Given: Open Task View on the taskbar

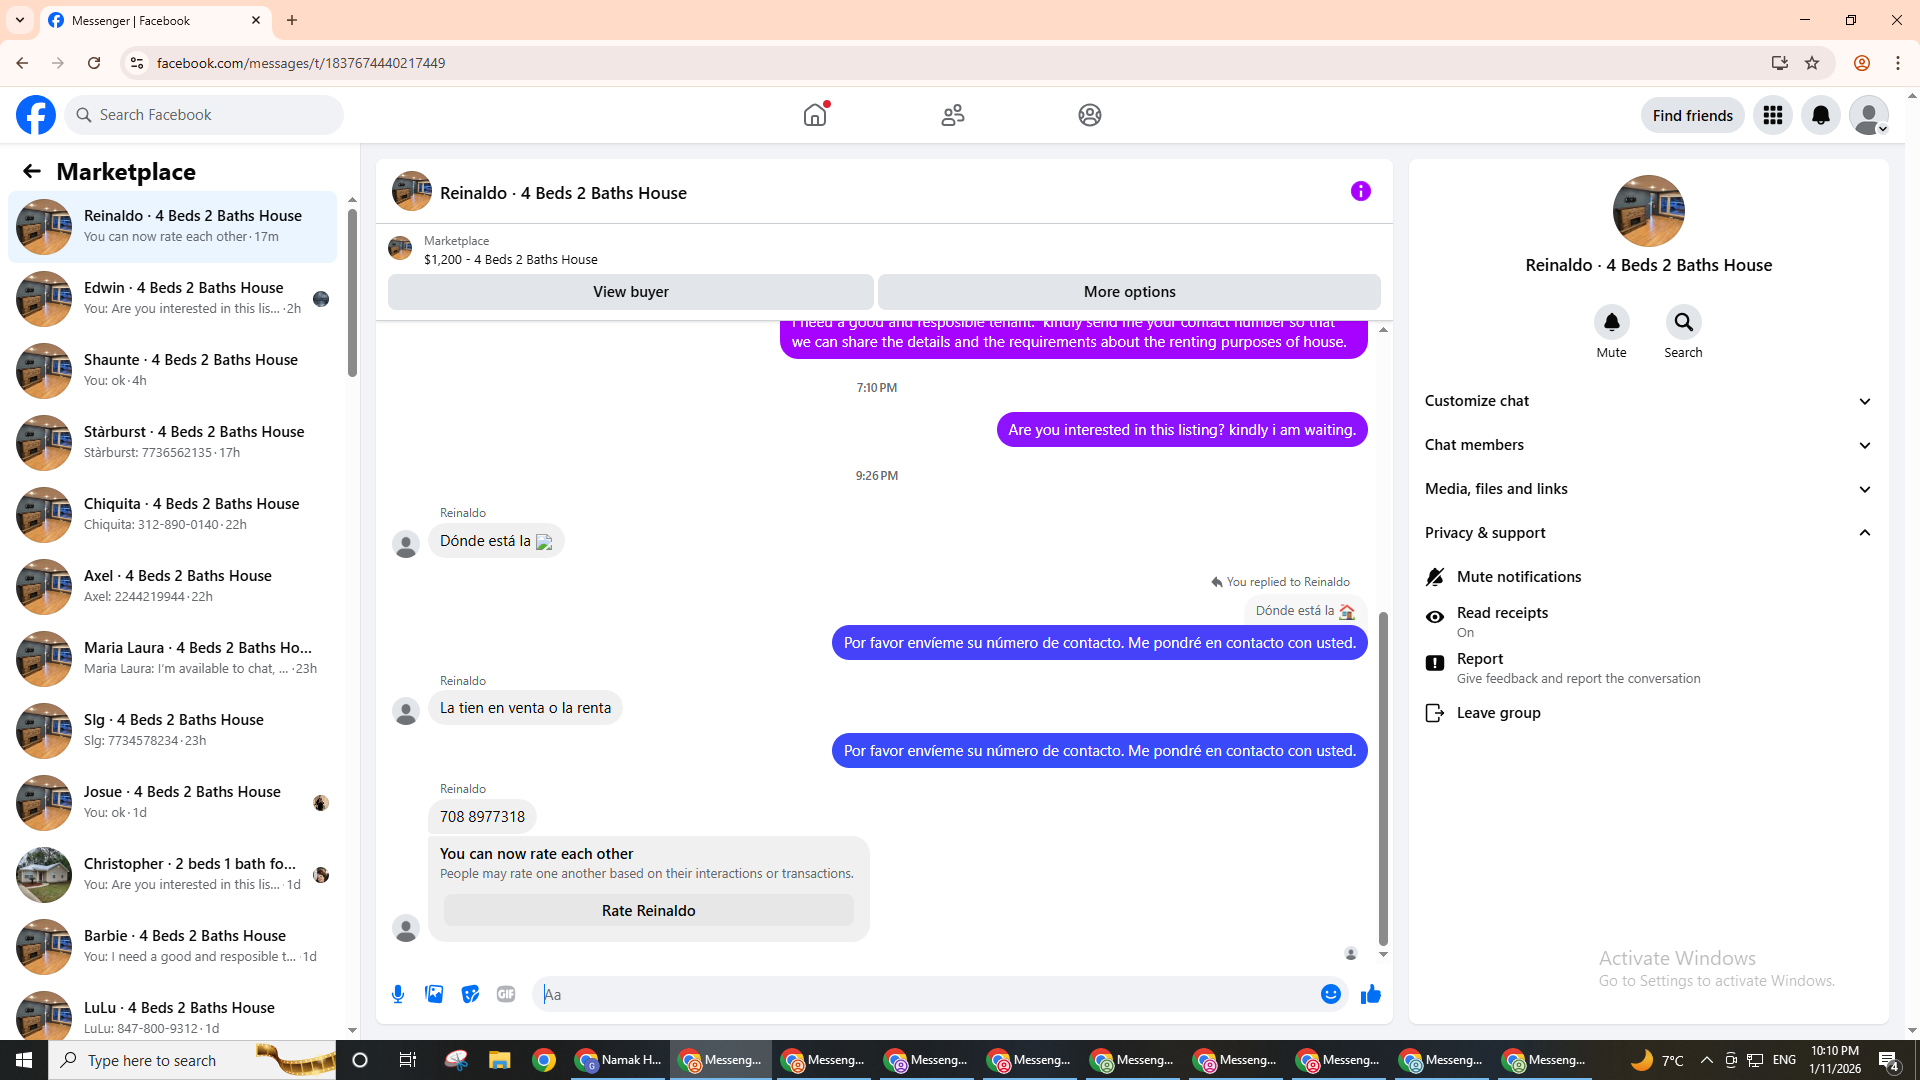Looking at the screenshot, I should pos(407,1060).
